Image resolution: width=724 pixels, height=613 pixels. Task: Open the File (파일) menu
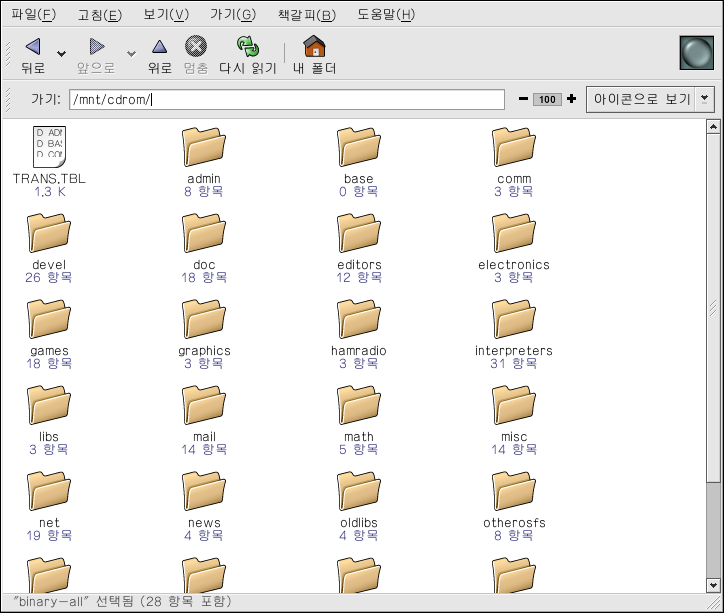click(33, 14)
